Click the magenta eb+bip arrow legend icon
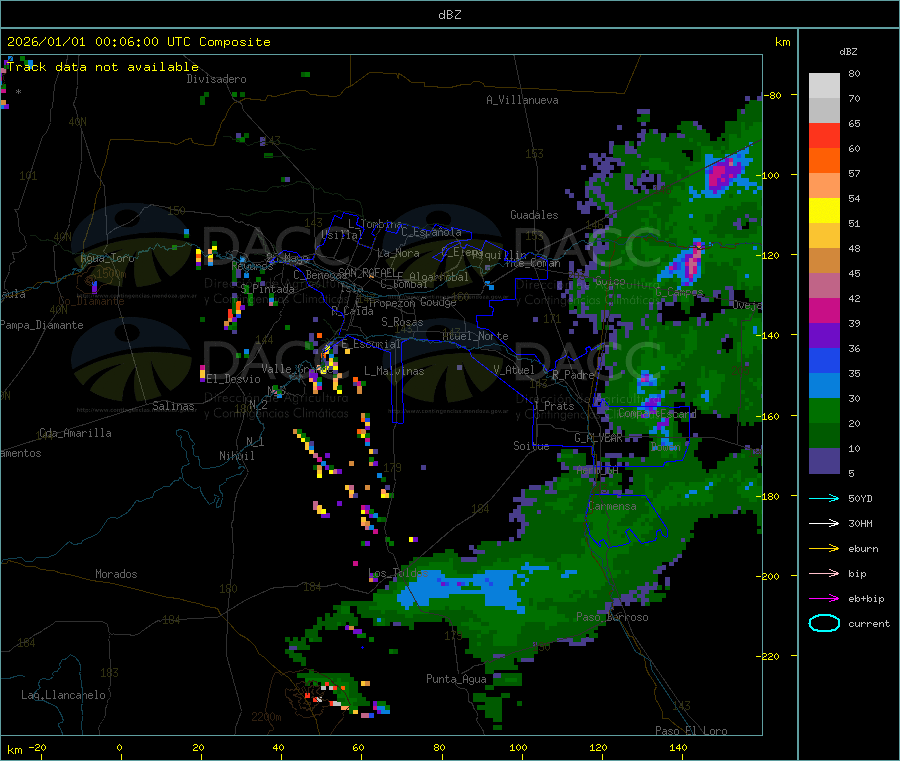The image size is (900, 761). pos(824,599)
